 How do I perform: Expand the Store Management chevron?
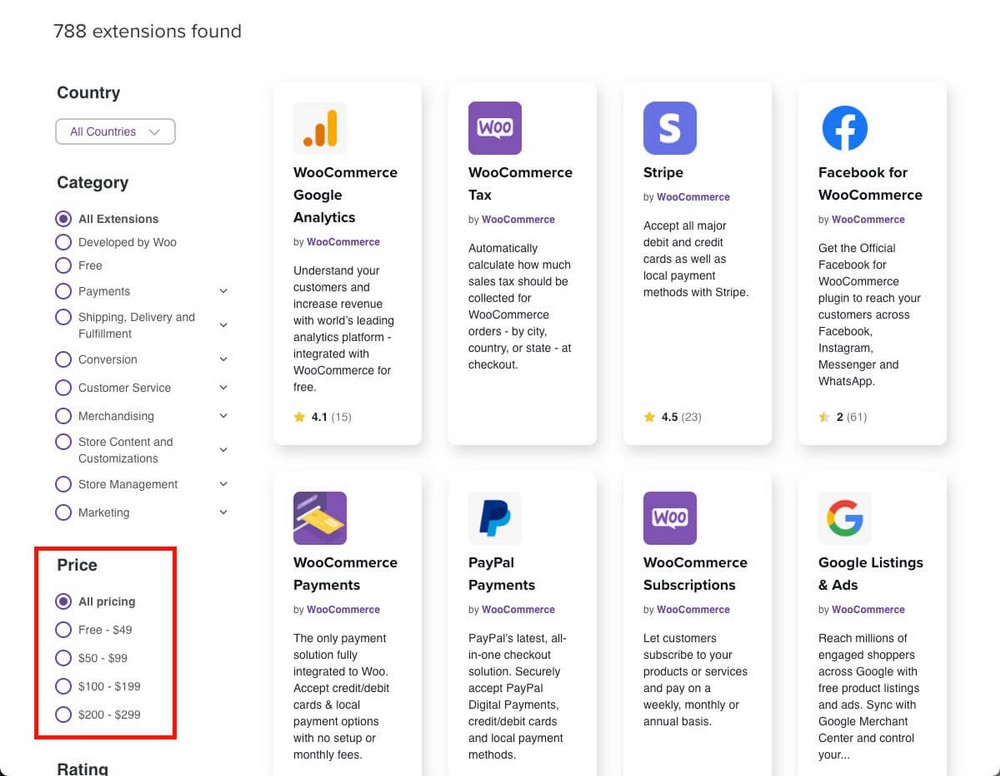(223, 484)
